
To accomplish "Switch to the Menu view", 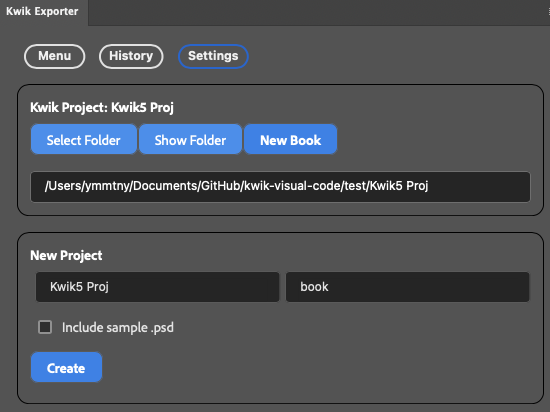I will (x=54, y=56).
